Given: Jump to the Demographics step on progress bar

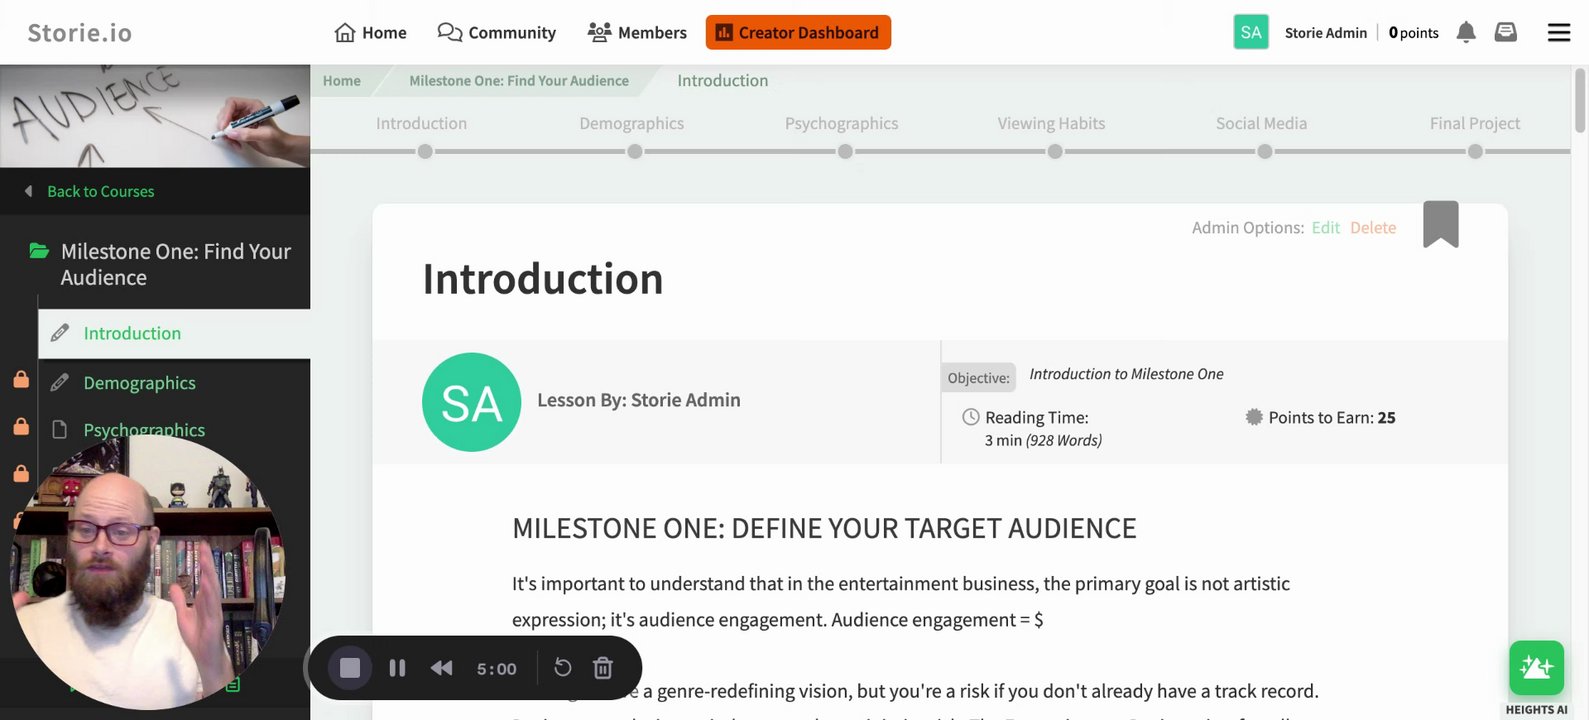Looking at the screenshot, I should (635, 151).
